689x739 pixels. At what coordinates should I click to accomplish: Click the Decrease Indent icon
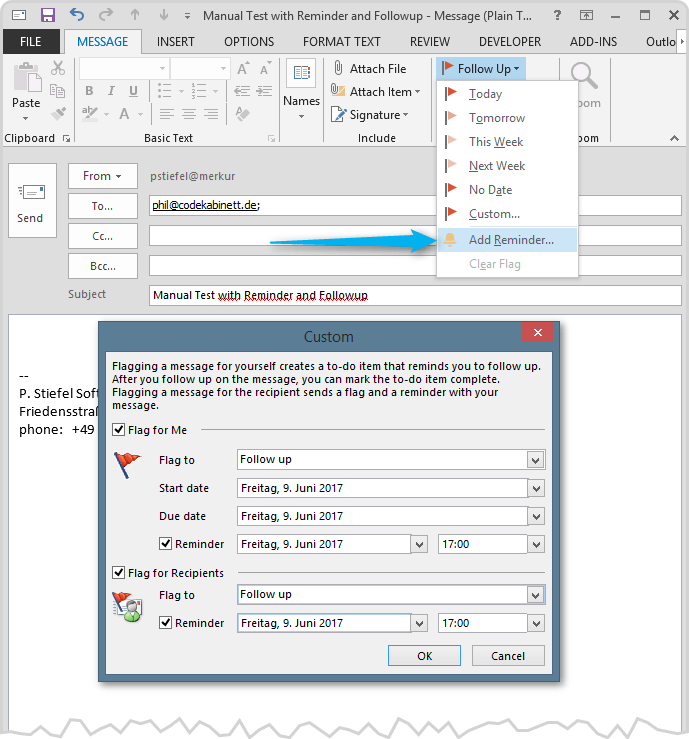pyautogui.click(x=242, y=90)
